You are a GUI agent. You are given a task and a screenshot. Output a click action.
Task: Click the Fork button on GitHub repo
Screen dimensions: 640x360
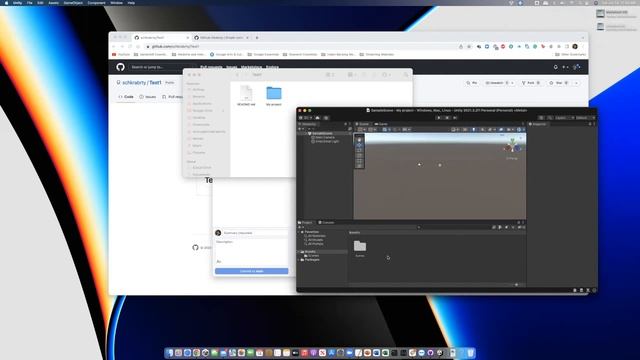click(531, 83)
